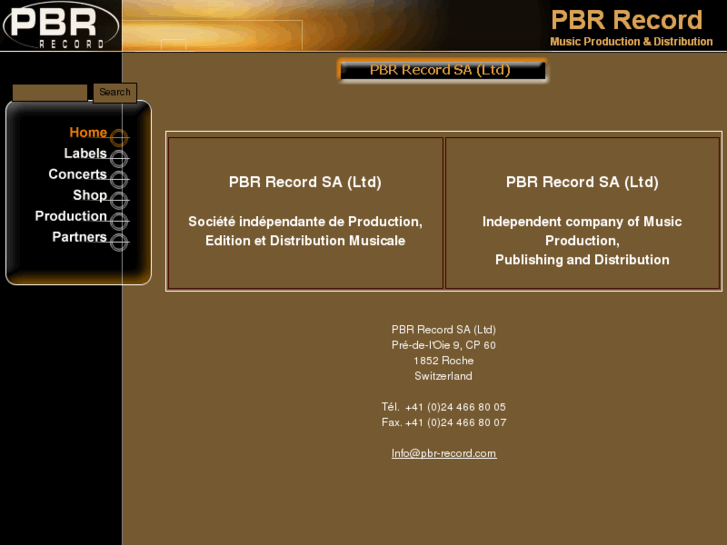727x545 pixels.
Task: Click the Tél. +41 (0)24 466 80 05 line
Action: tap(444, 407)
